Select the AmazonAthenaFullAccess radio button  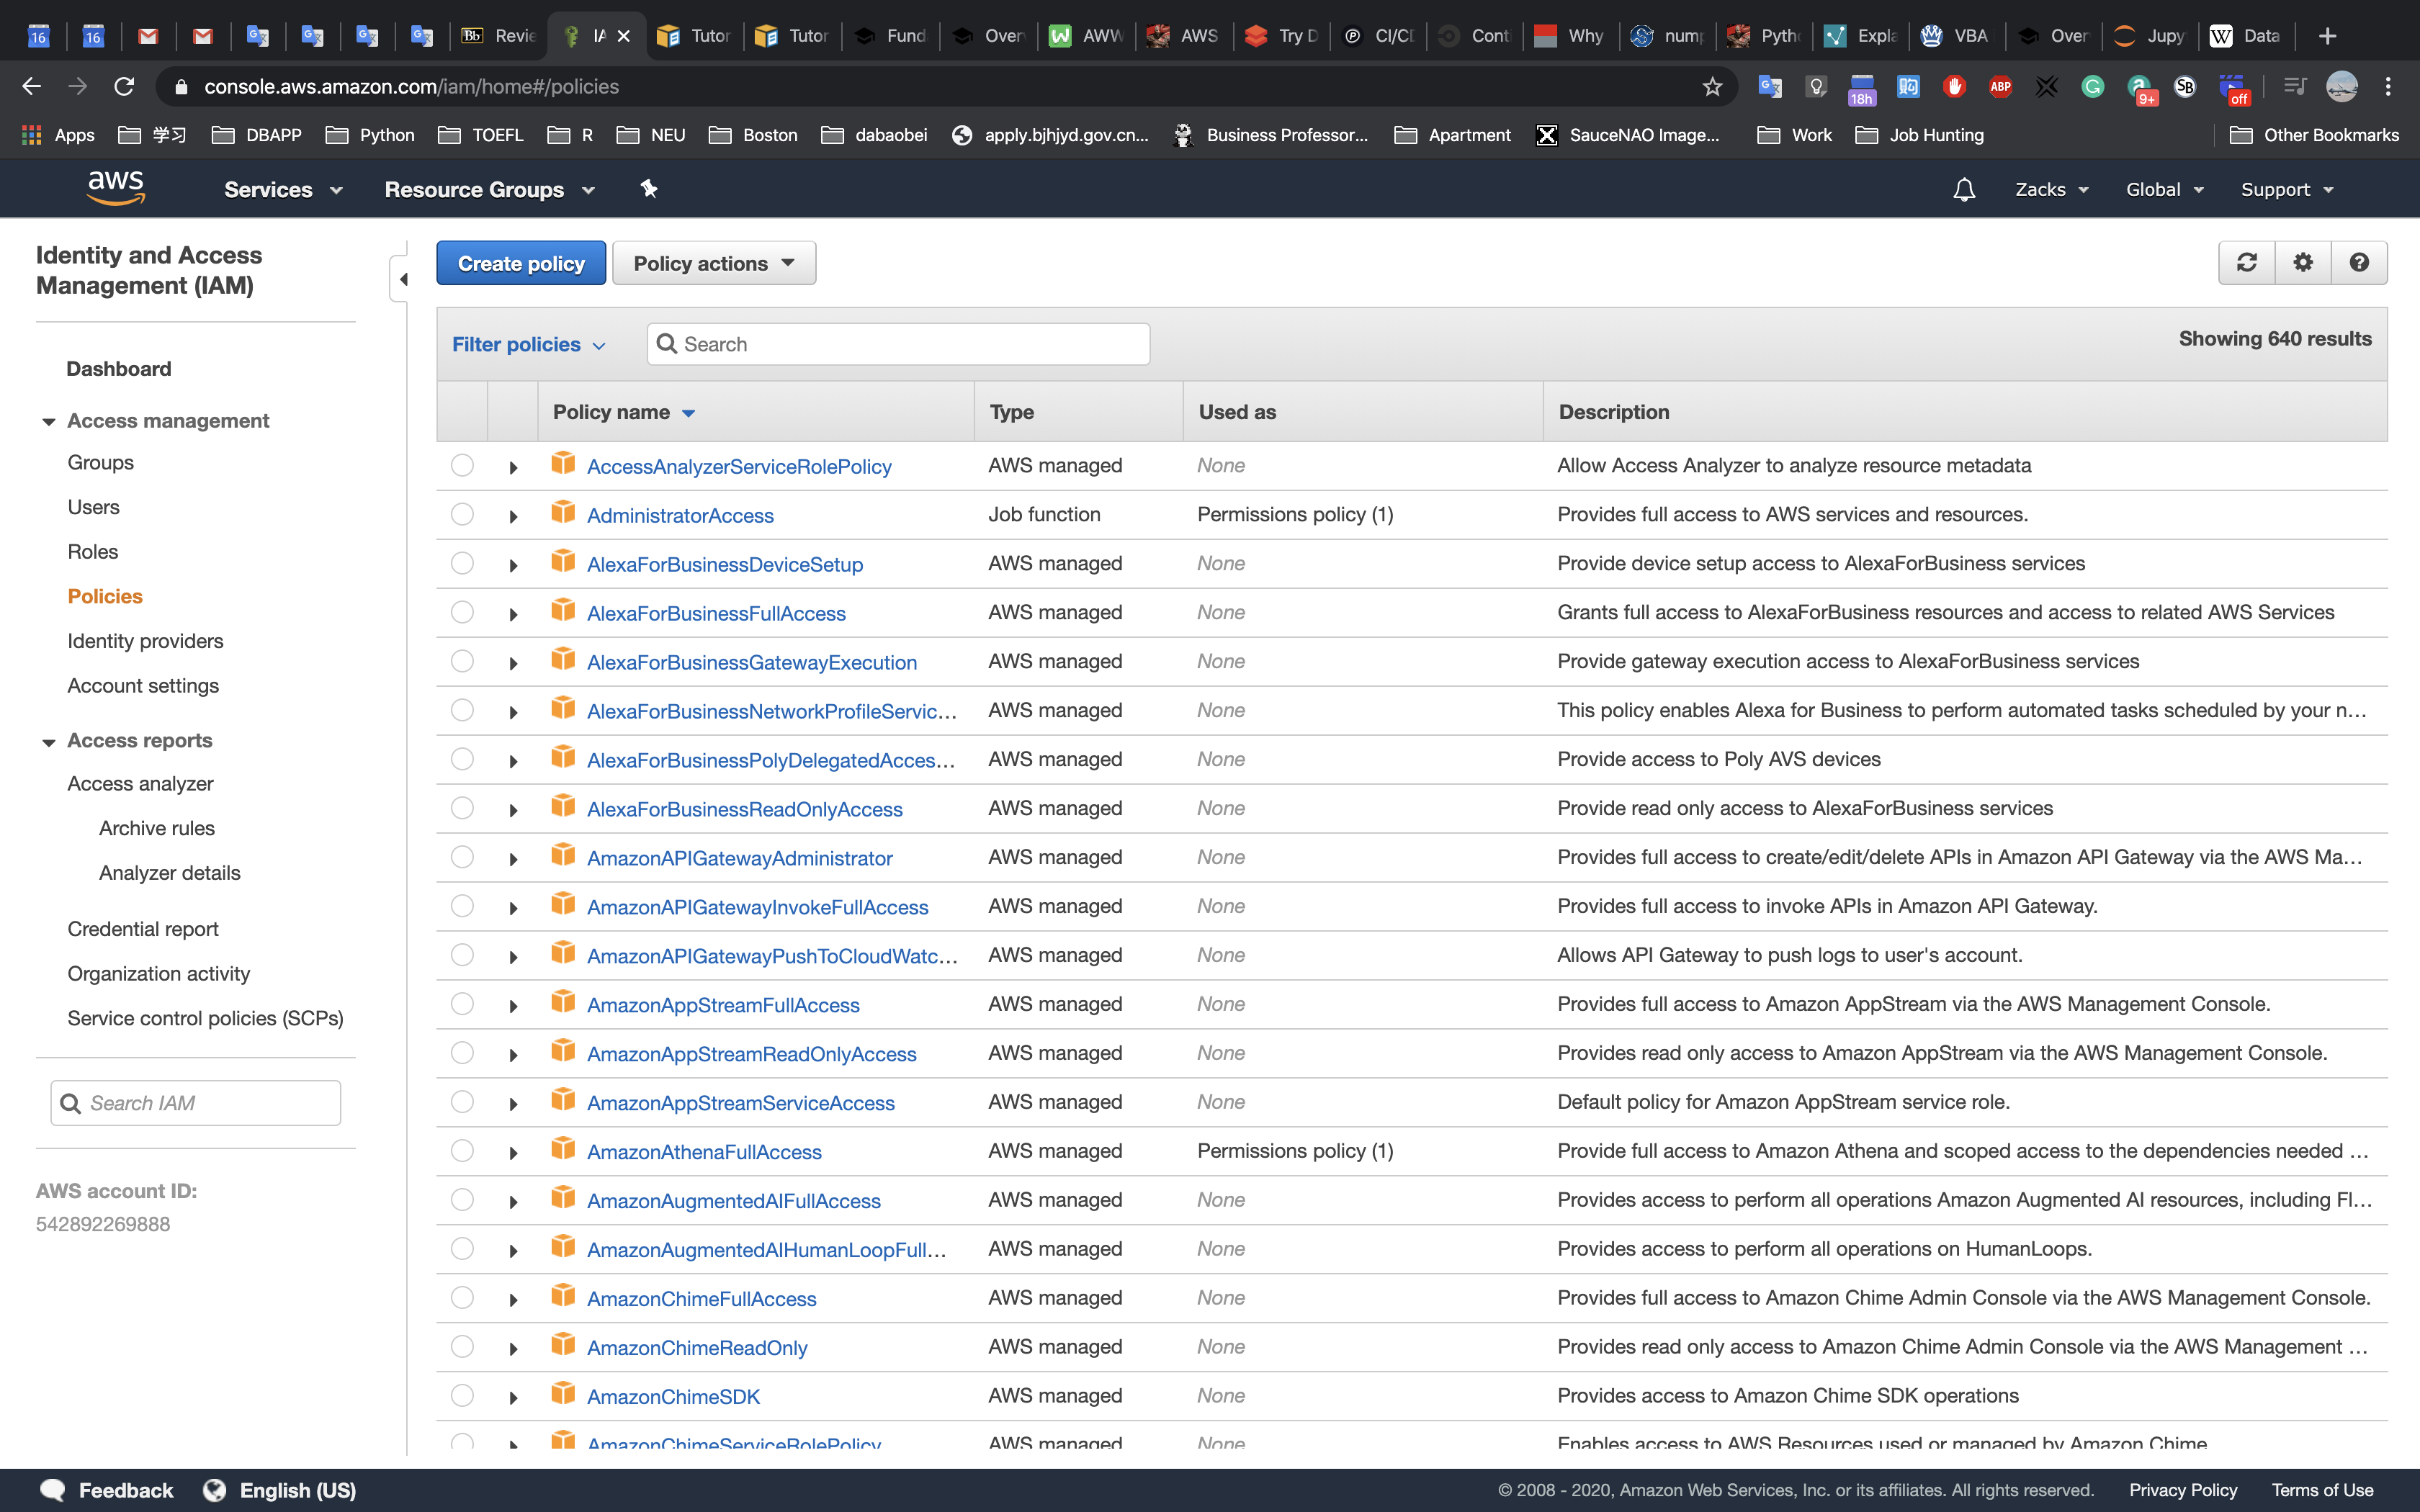coord(462,1151)
